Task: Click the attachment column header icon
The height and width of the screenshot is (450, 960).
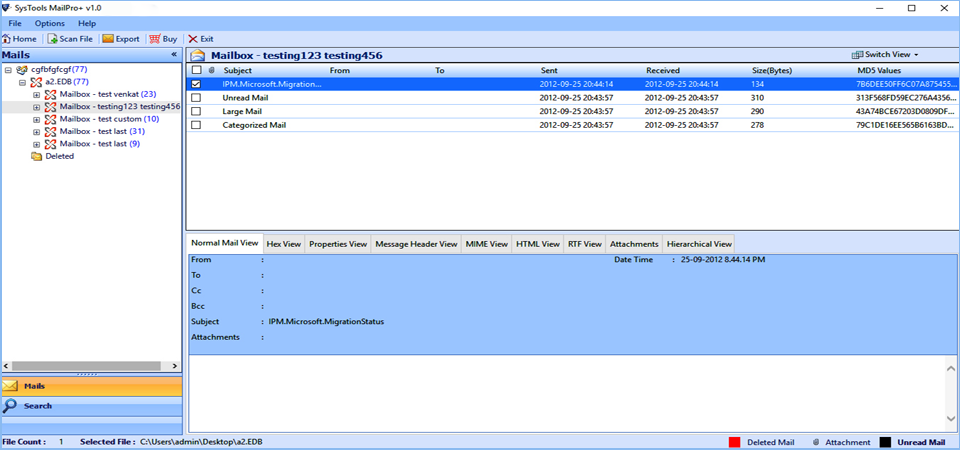Action: [212, 70]
